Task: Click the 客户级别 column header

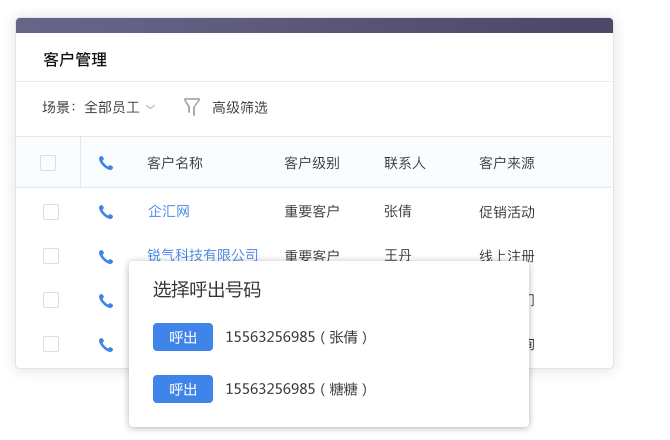Action: coord(312,163)
